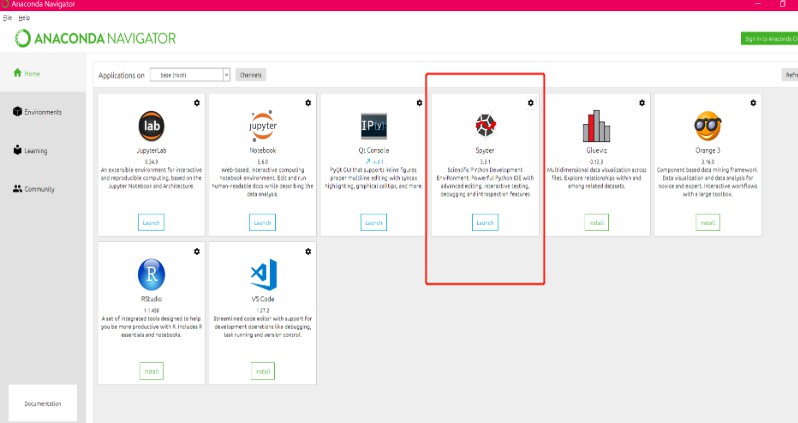Screen dimensions: 798x423
Task: Click the Spyder application icon
Action: pos(485,125)
